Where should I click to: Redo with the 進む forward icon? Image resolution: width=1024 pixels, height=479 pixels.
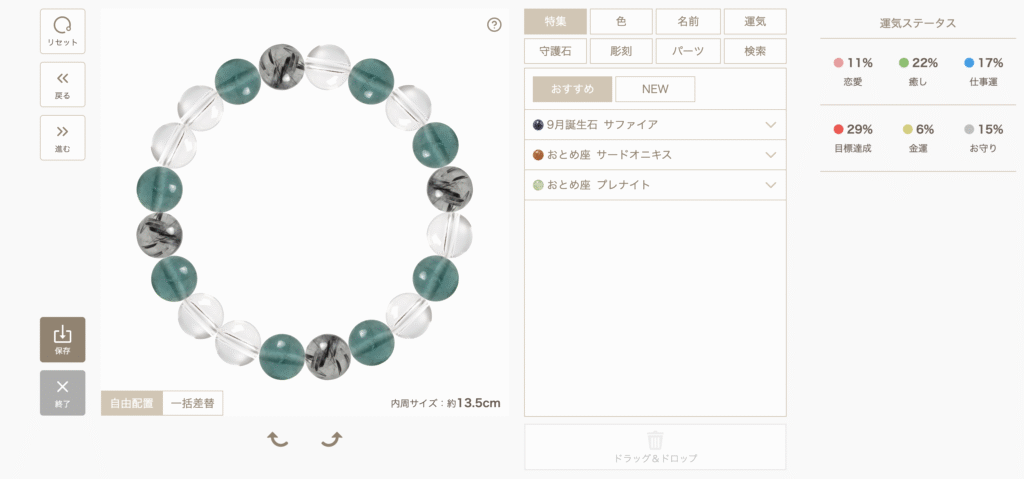pyautogui.click(x=63, y=138)
